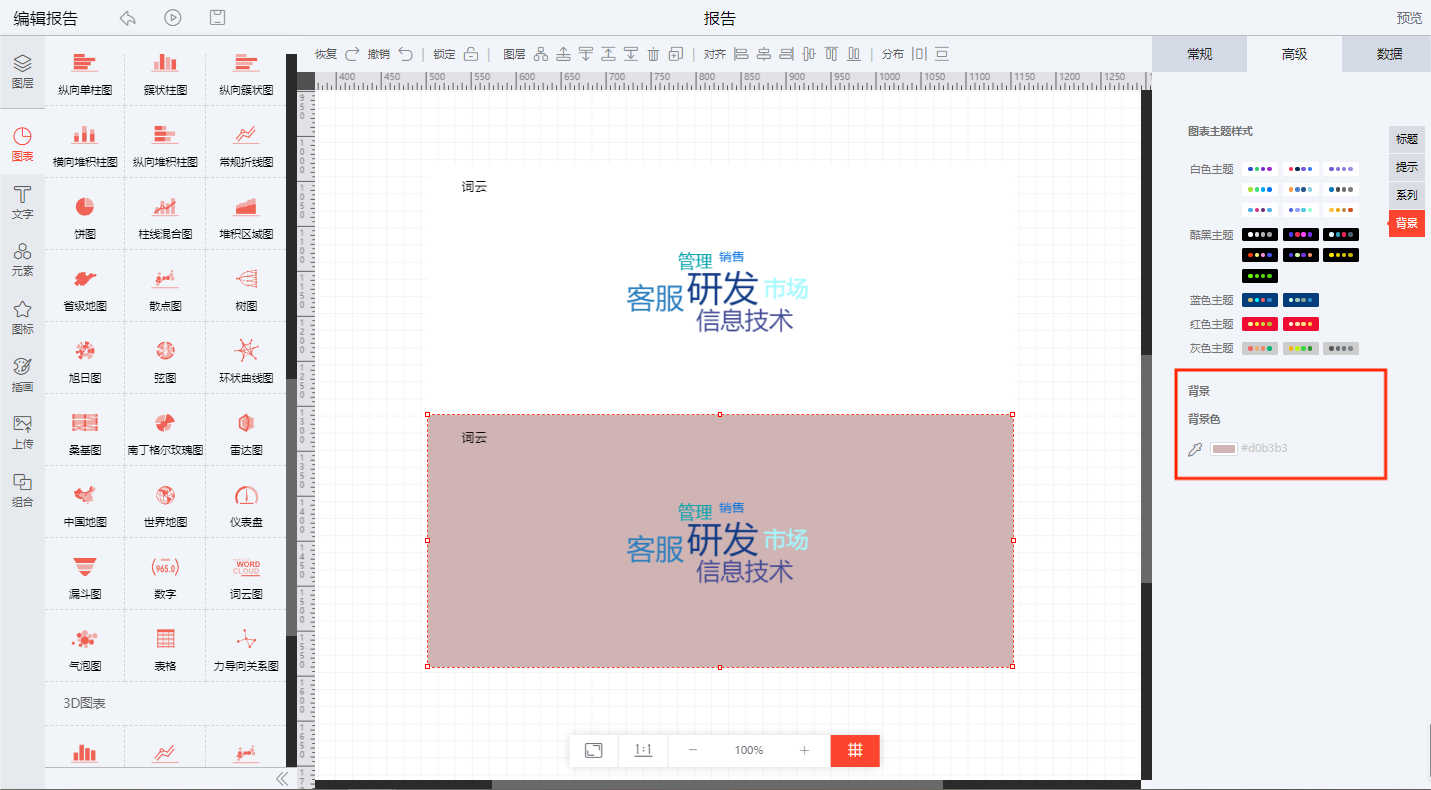The image size is (1431, 790).
Task: Open the 组合 combination sidebar section
Action: click(x=22, y=489)
